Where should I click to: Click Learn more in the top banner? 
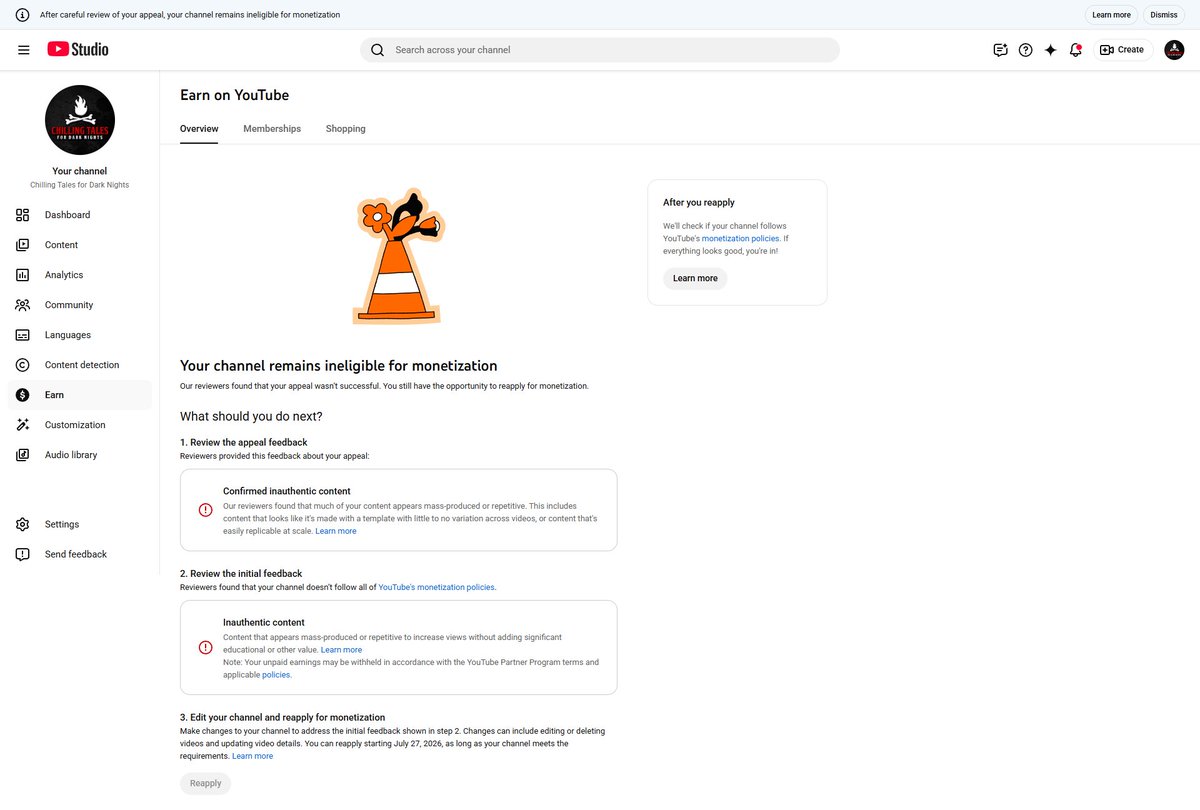1111,15
